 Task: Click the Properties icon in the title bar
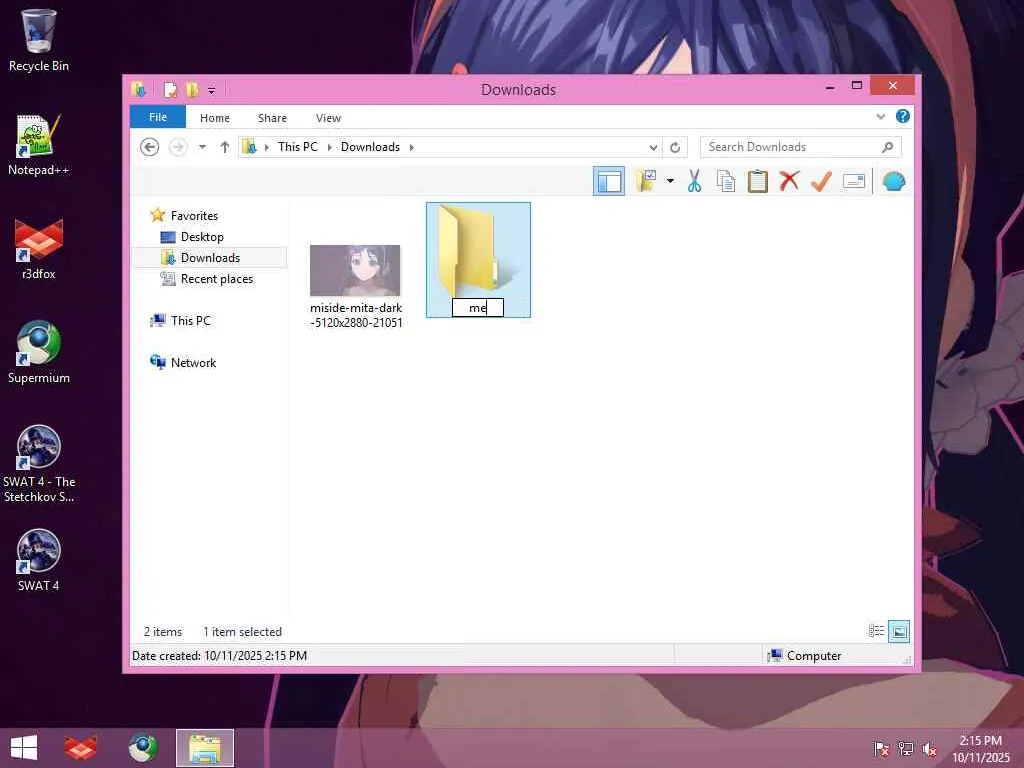click(x=170, y=89)
